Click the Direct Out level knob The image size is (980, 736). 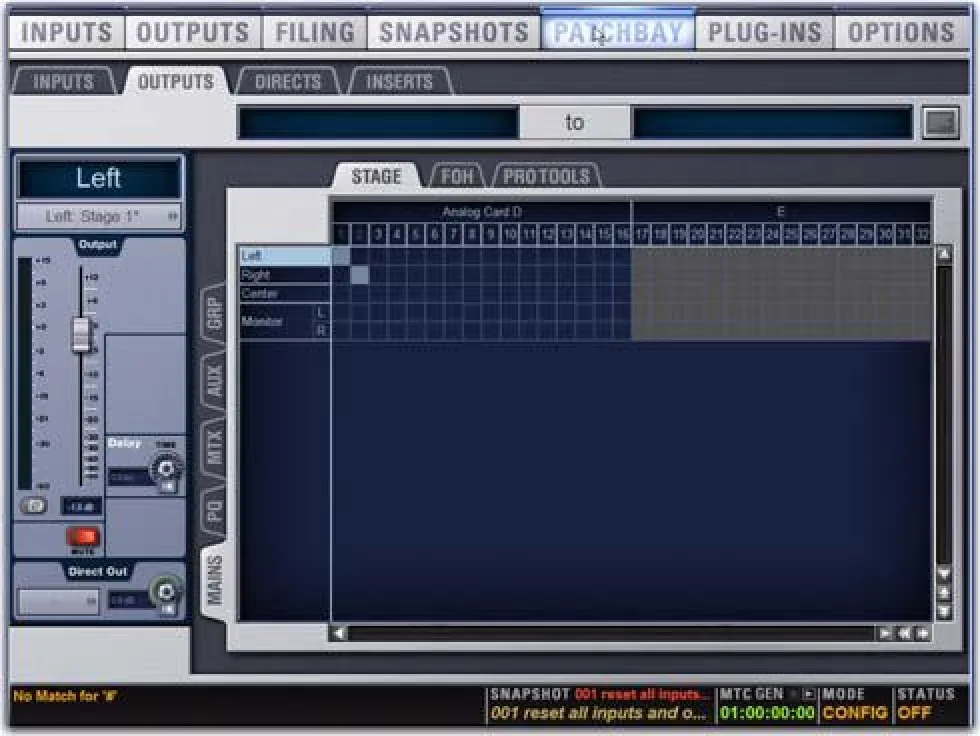click(166, 590)
